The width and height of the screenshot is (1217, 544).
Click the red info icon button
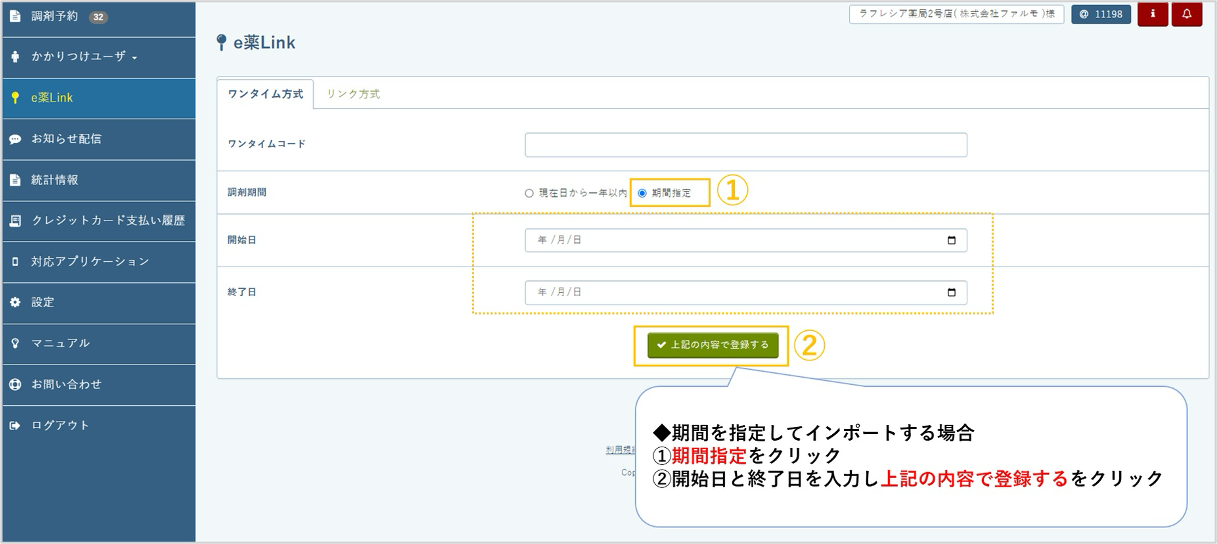pos(1152,14)
